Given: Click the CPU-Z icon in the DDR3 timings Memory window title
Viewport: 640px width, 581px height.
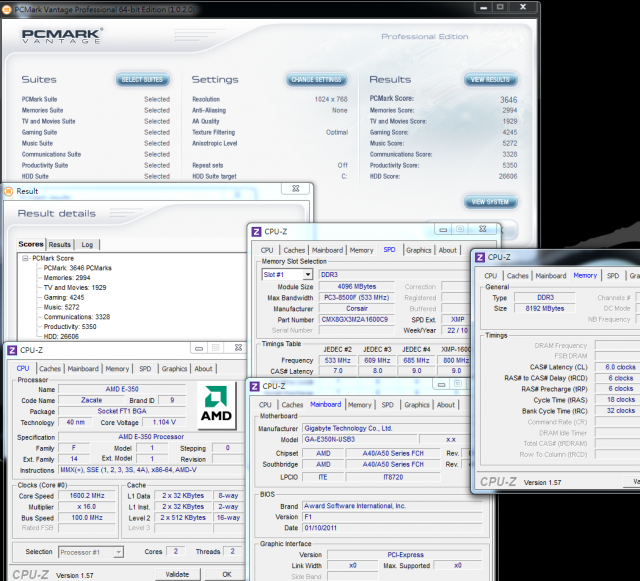Looking at the screenshot, I should [480, 257].
